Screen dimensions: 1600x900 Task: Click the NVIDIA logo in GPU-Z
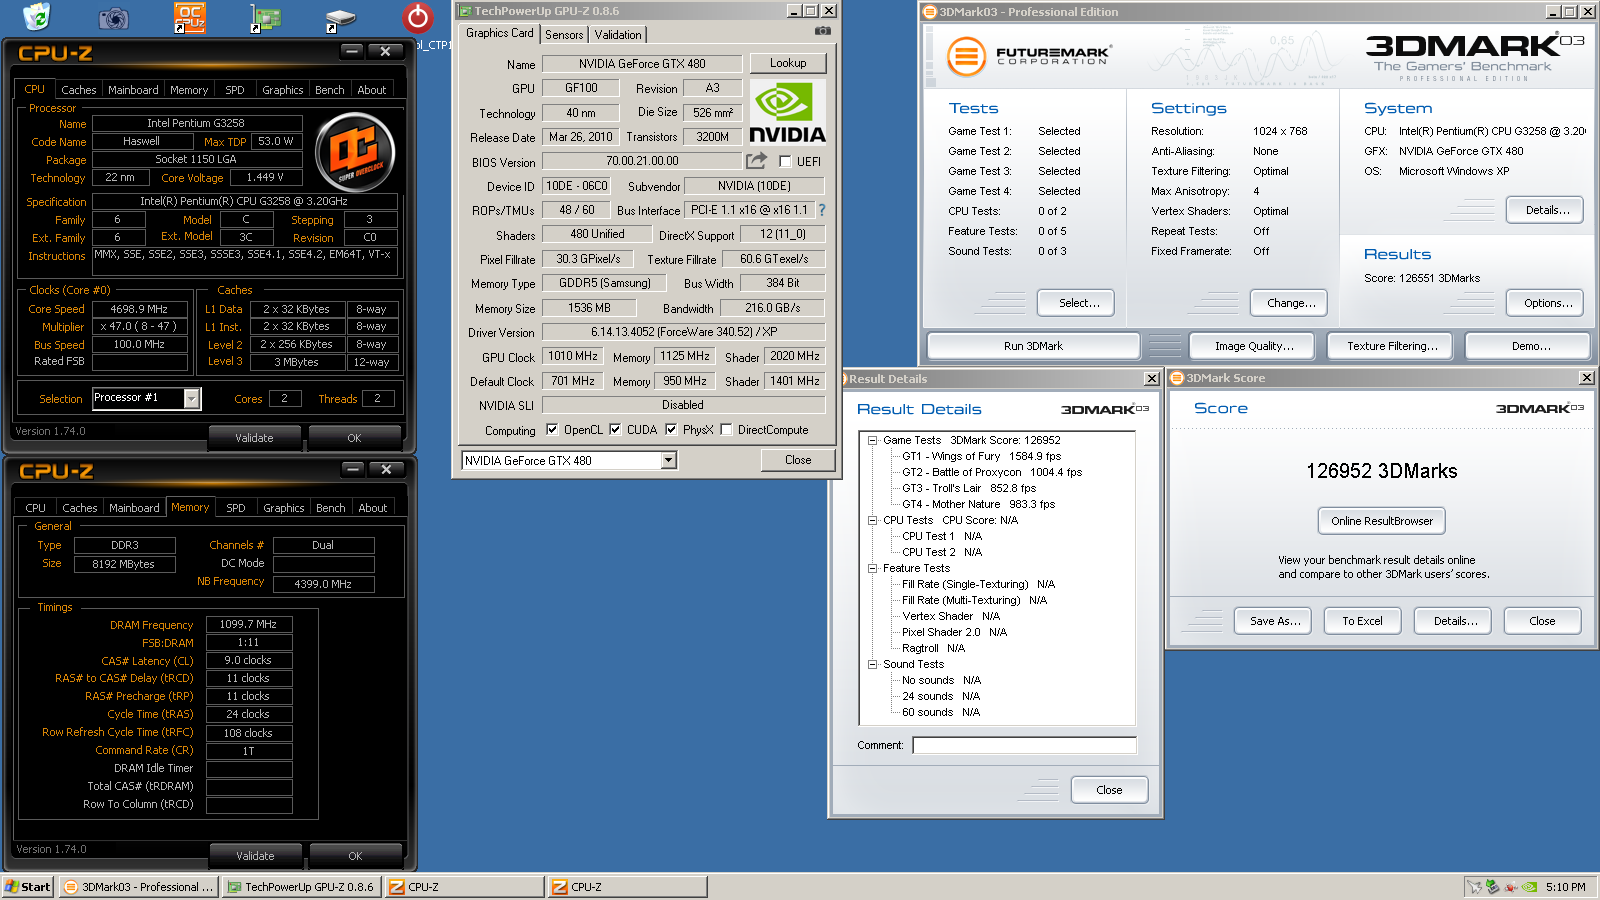tap(787, 113)
